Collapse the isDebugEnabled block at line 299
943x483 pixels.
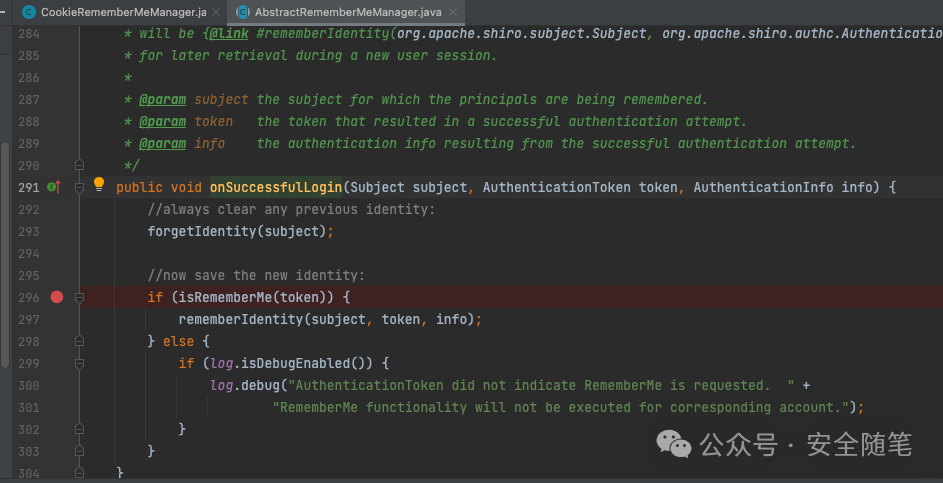(x=79, y=363)
